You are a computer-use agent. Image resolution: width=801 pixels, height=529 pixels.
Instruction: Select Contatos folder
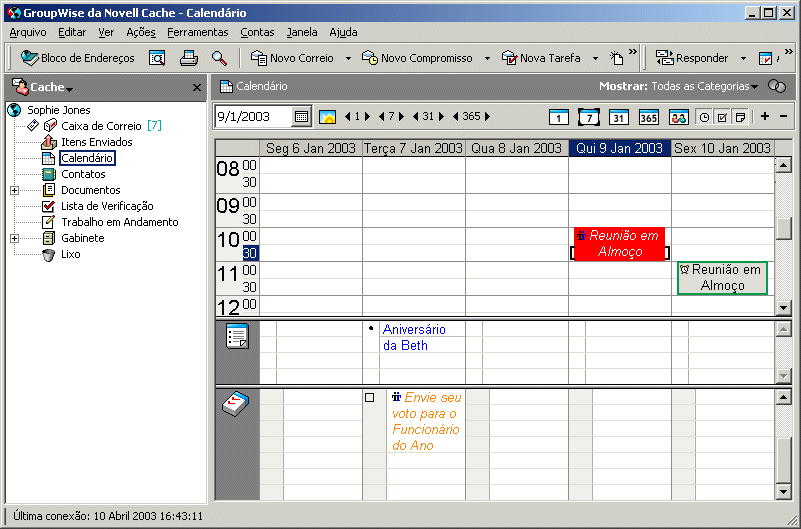[x=83, y=174]
